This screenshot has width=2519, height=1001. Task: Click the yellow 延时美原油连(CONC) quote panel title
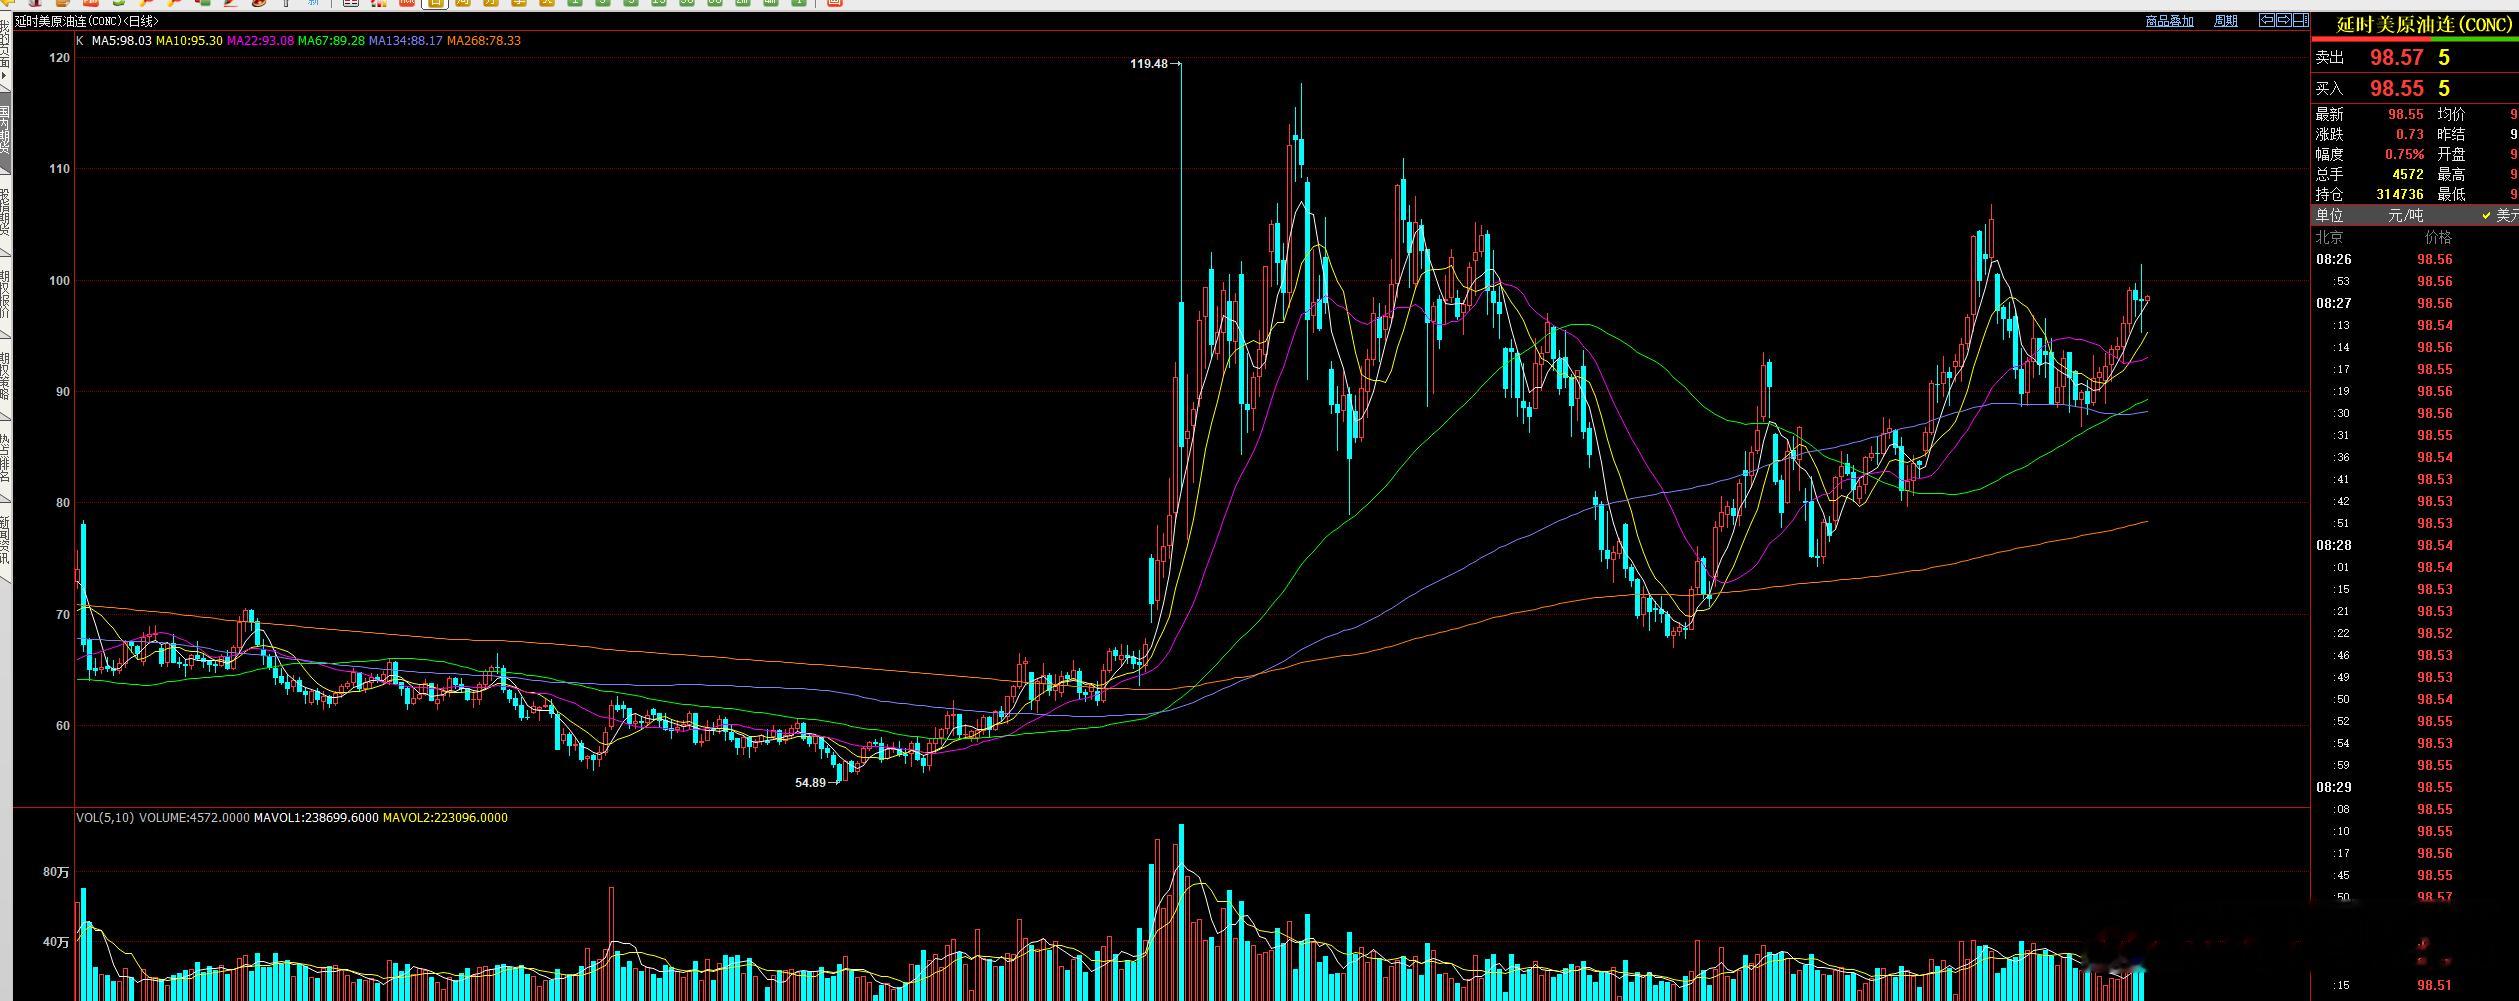2422,25
